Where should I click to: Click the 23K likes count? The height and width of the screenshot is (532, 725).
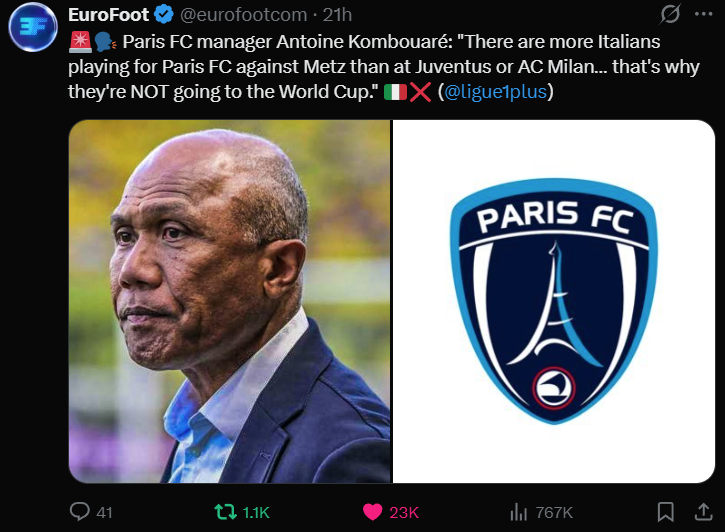[x=404, y=512]
